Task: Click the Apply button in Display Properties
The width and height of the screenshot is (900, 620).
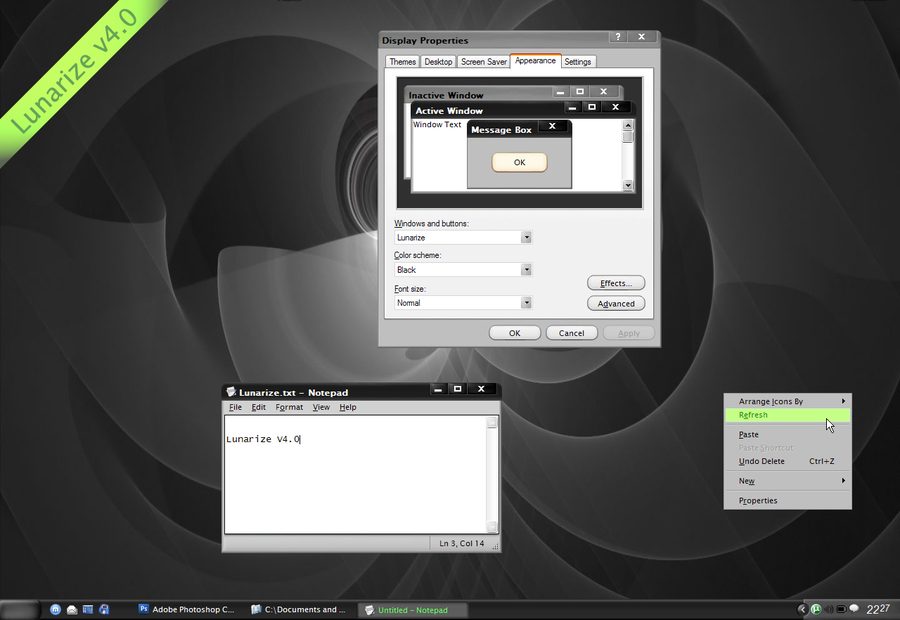Action: pyautogui.click(x=629, y=333)
